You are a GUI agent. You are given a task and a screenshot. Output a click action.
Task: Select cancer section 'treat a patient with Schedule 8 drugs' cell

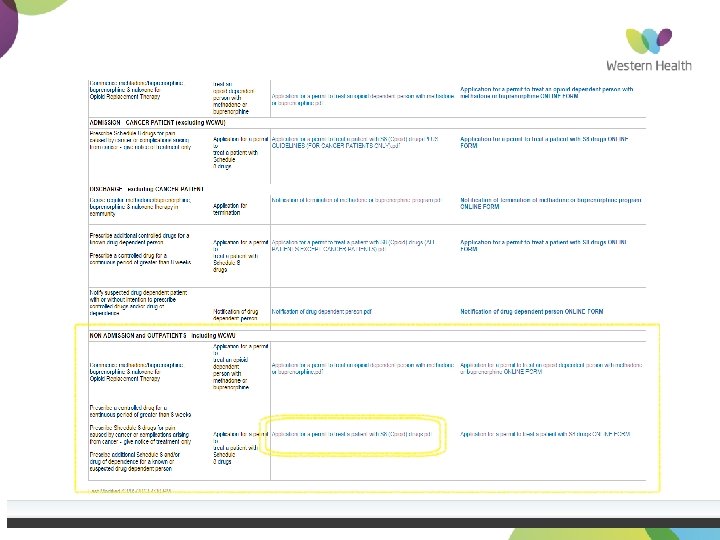pyautogui.click(x=241, y=153)
